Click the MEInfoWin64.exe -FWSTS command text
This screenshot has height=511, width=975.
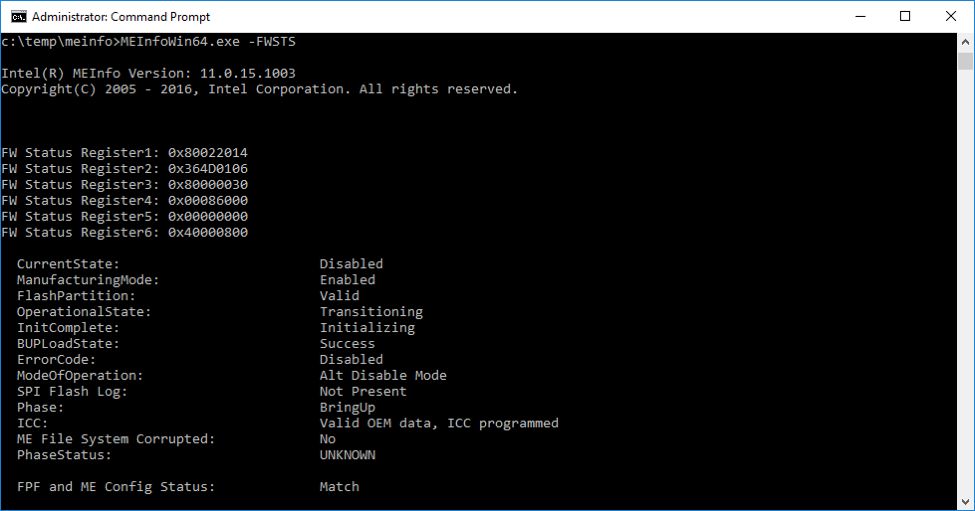point(207,41)
